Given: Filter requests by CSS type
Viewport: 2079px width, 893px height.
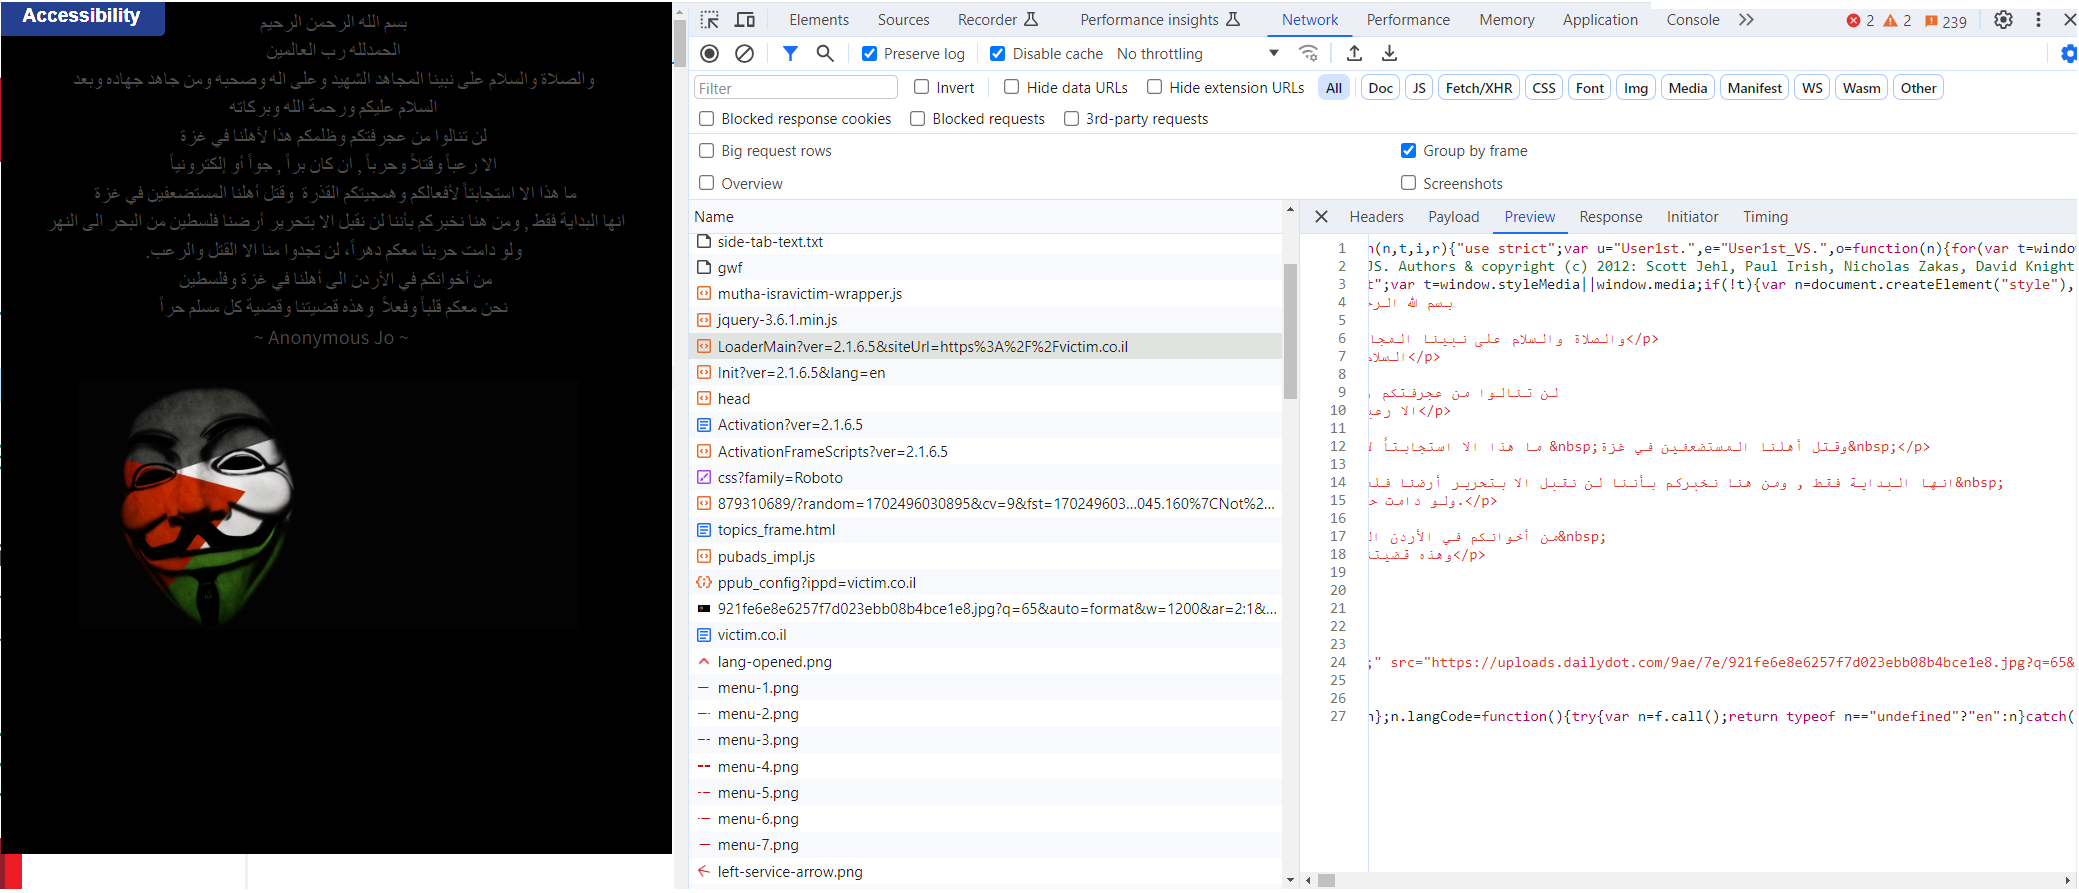Looking at the screenshot, I should pyautogui.click(x=1544, y=88).
